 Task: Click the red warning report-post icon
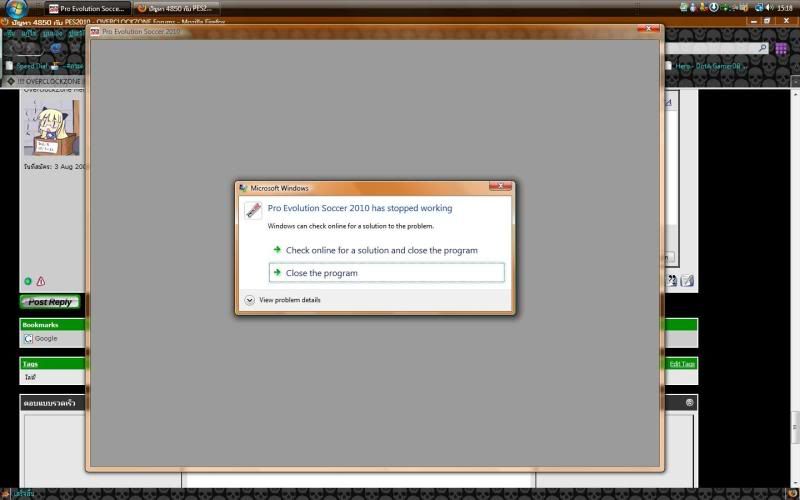click(x=41, y=282)
